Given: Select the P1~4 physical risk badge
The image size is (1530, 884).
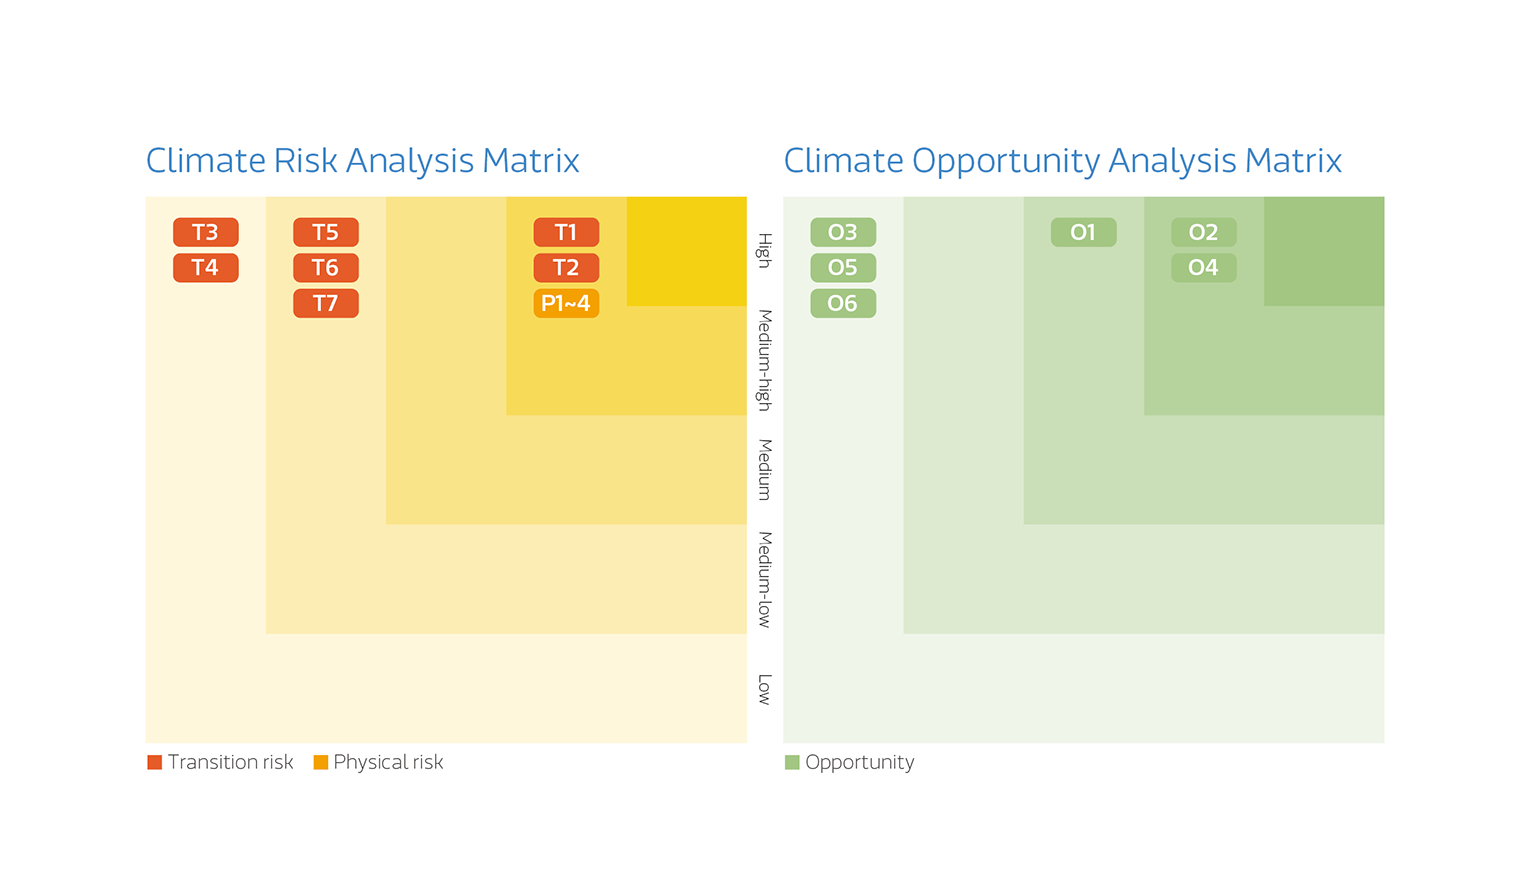Looking at the screenshot, I should pyautogui.click(x=566, y=303).
